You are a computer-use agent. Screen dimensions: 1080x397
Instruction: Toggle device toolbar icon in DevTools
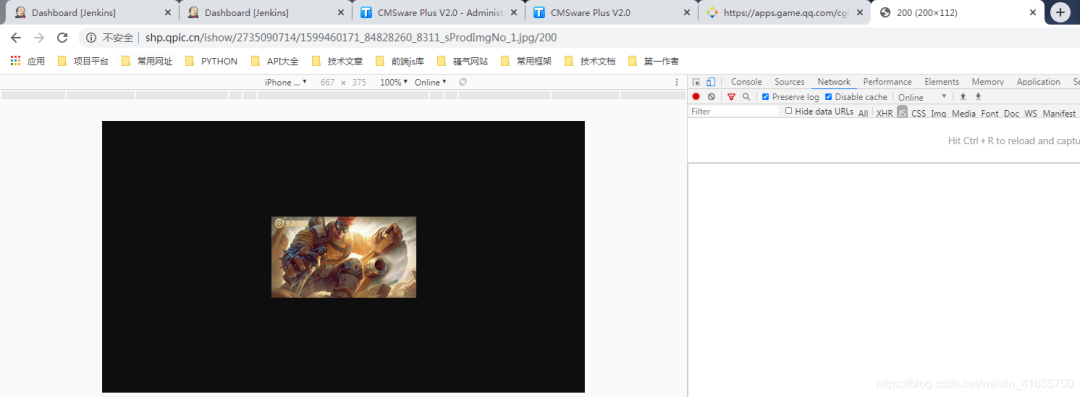tap(711, 82)
